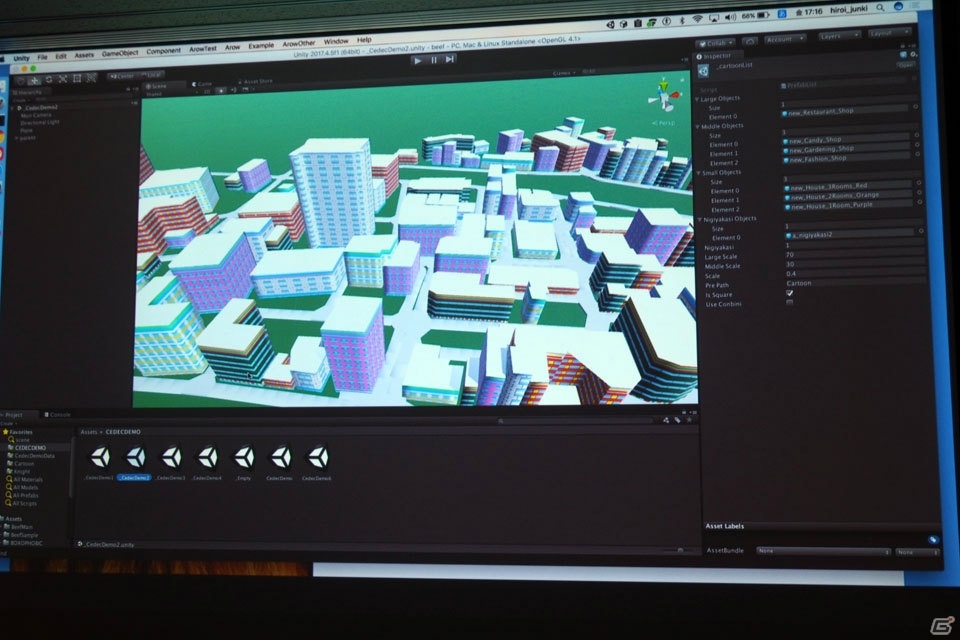This screenshot has width=960, height=640.
Task: Select the _CedecDemo3 scene asset
Action: point(171,462)
